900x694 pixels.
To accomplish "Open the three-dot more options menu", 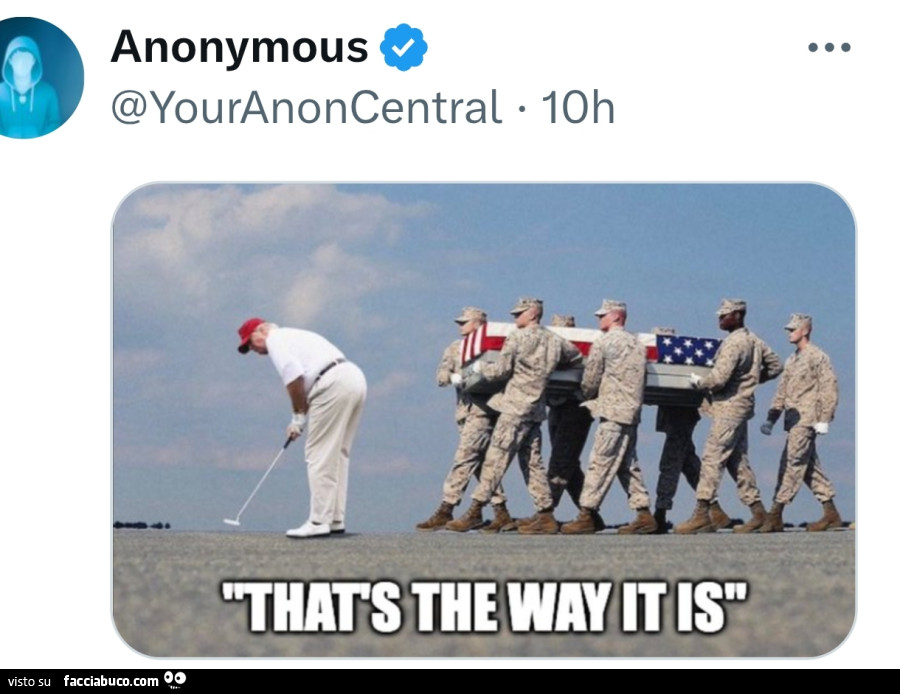I will (829, 48).
